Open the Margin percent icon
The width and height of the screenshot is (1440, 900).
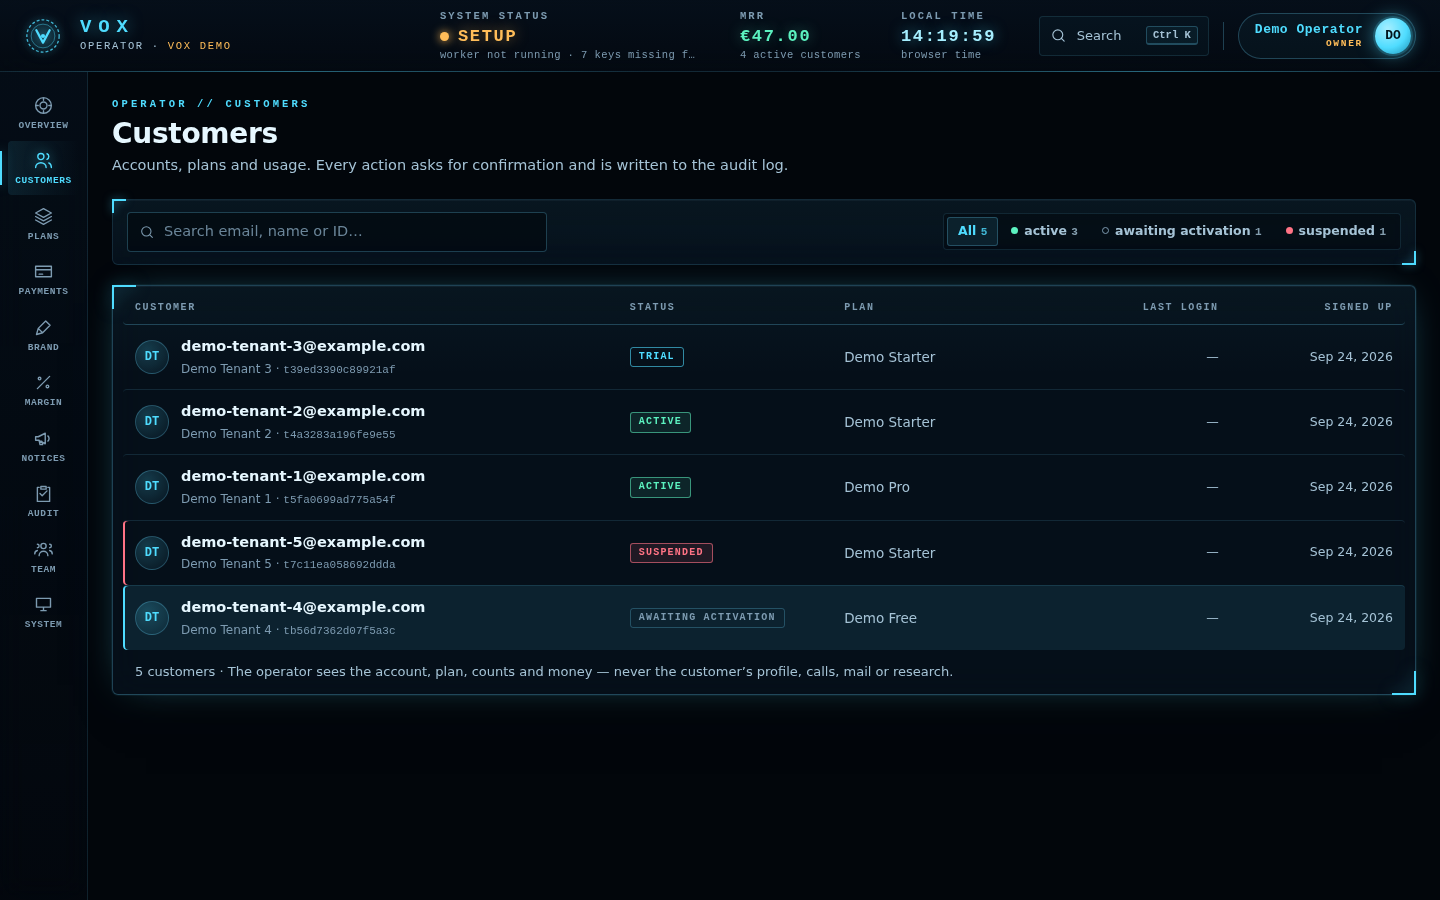[x=43, y=382]
